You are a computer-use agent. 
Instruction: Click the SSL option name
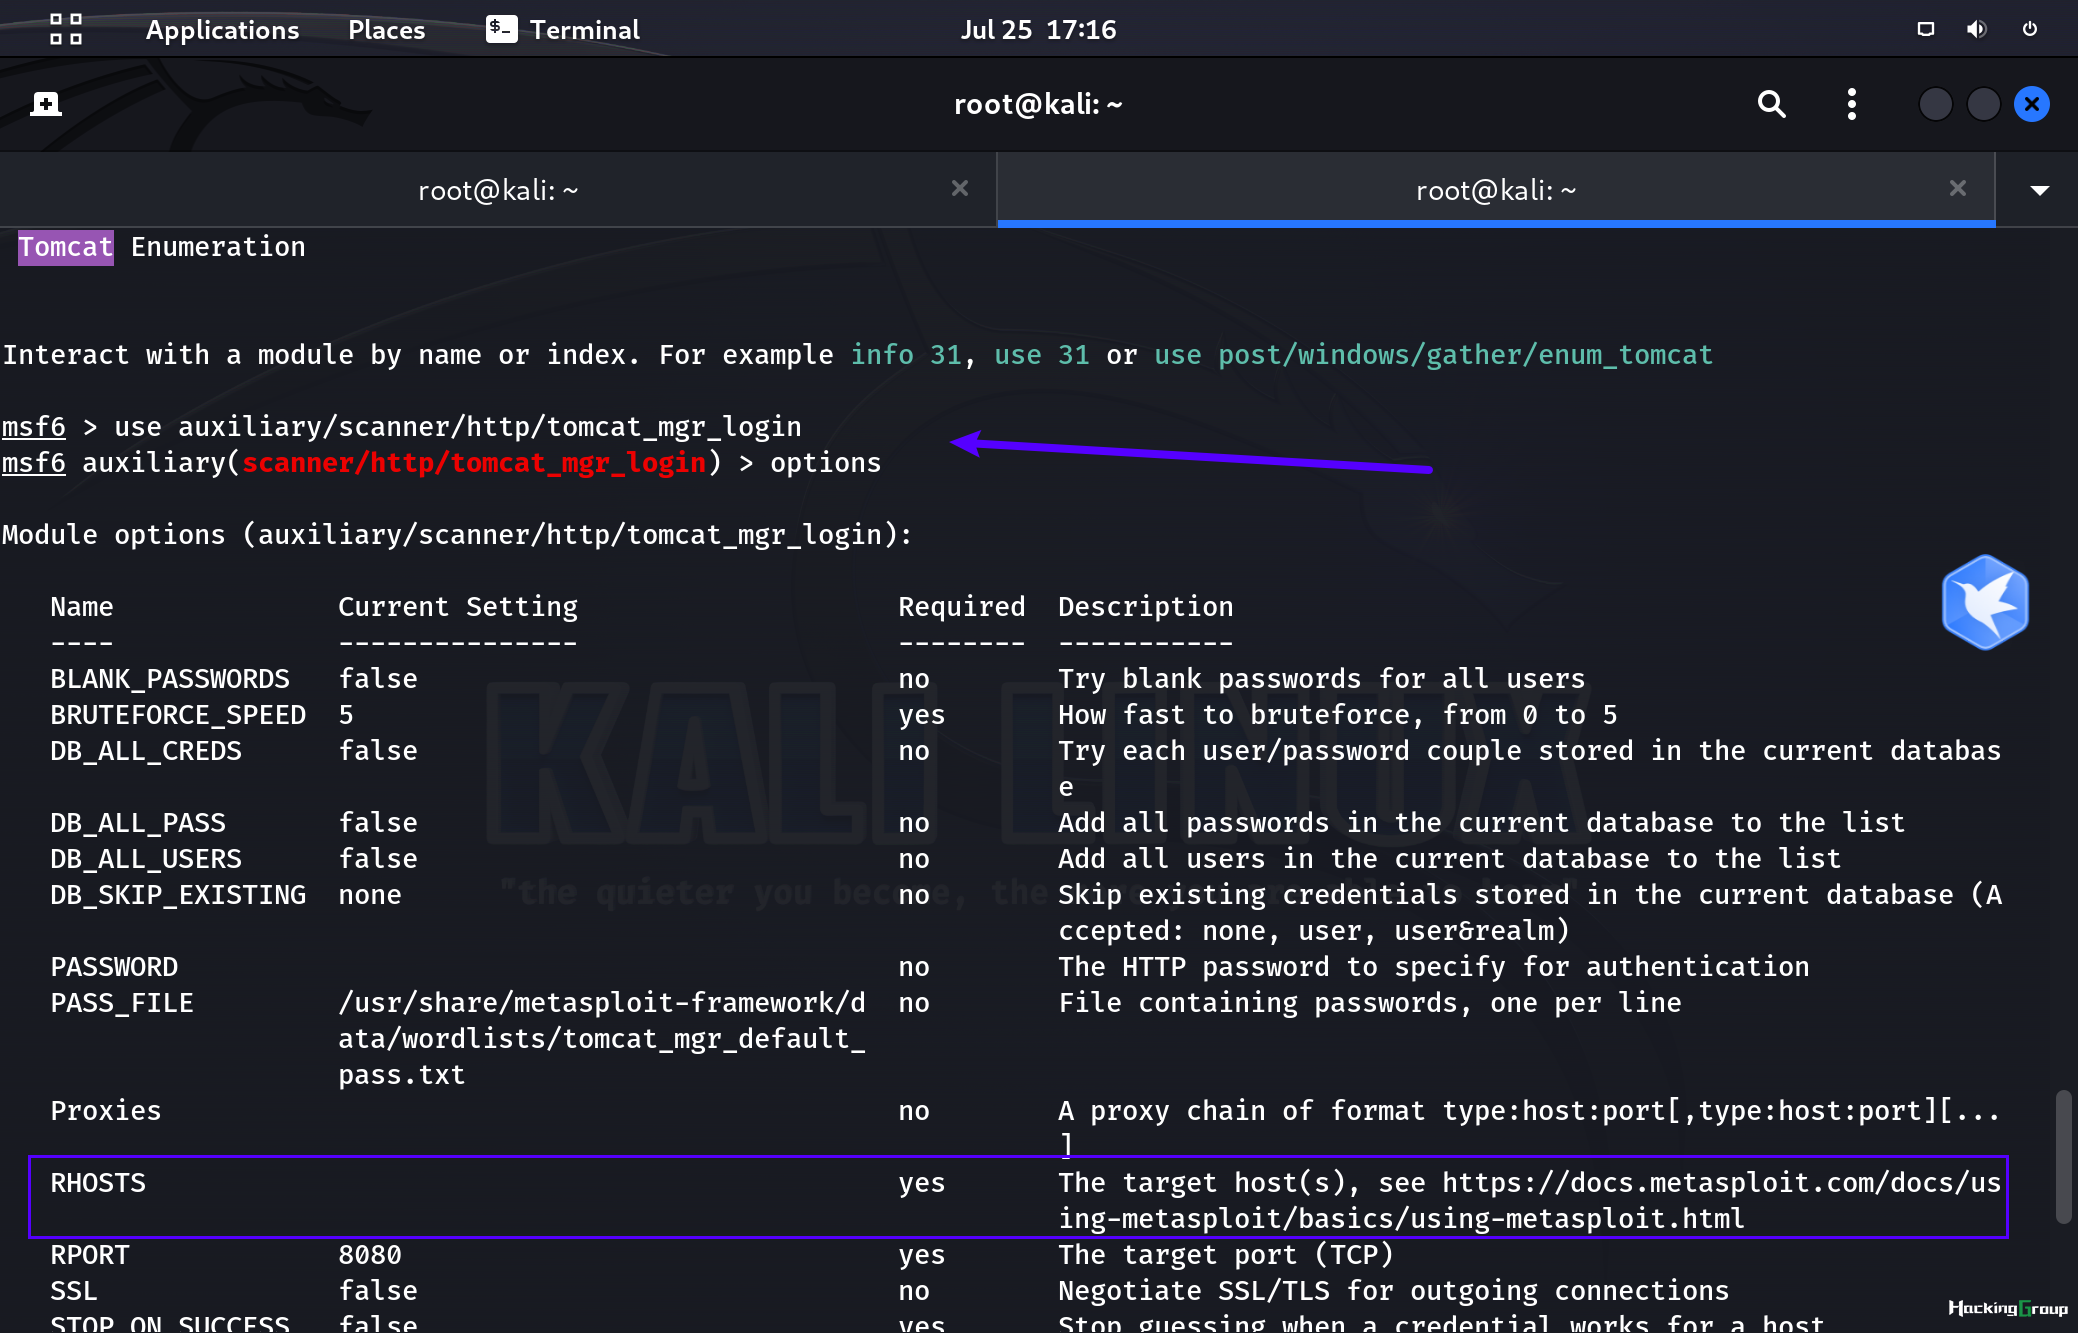[x=74, y=1291]
